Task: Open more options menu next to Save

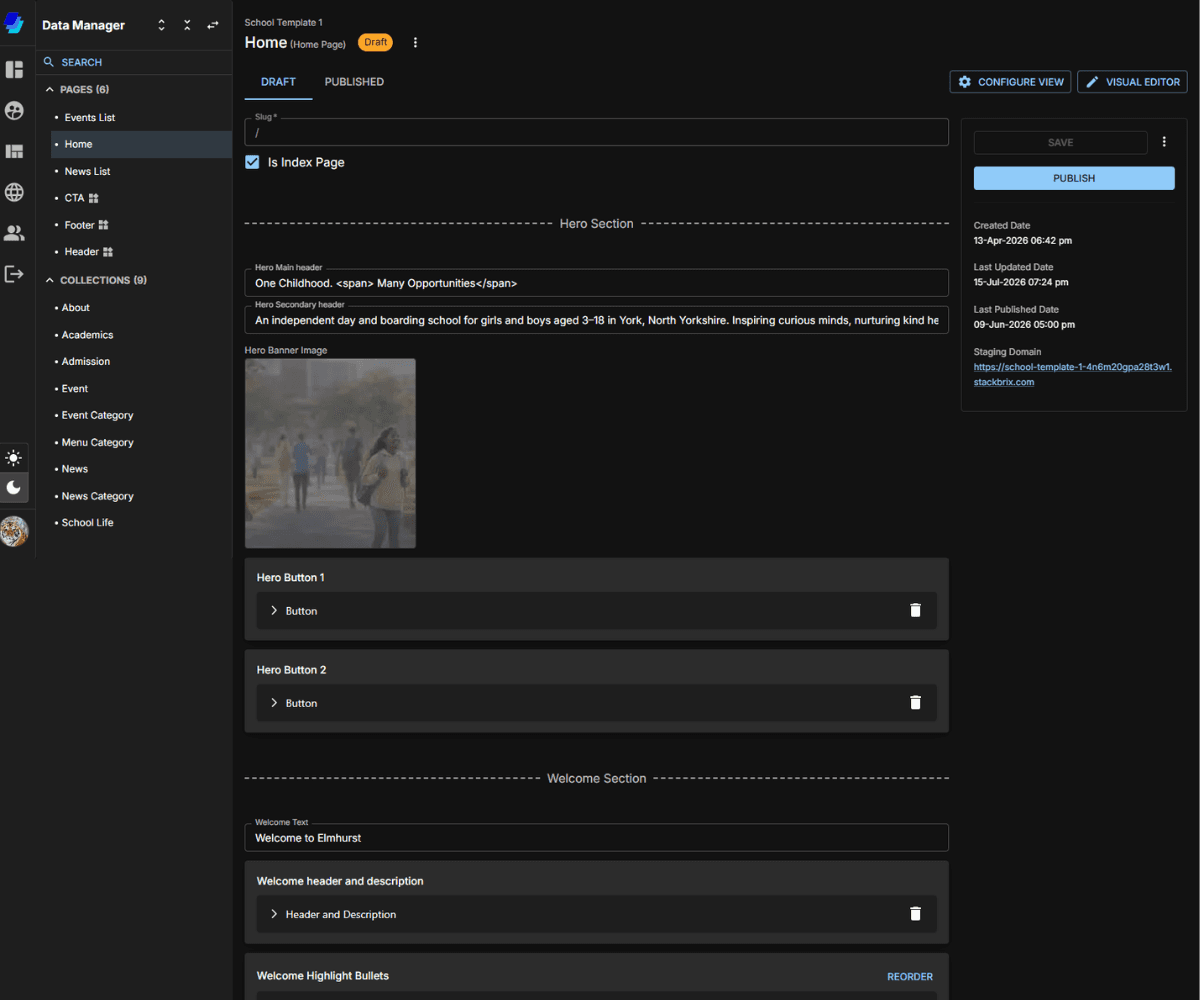Action: click(x=1164, y=142)
